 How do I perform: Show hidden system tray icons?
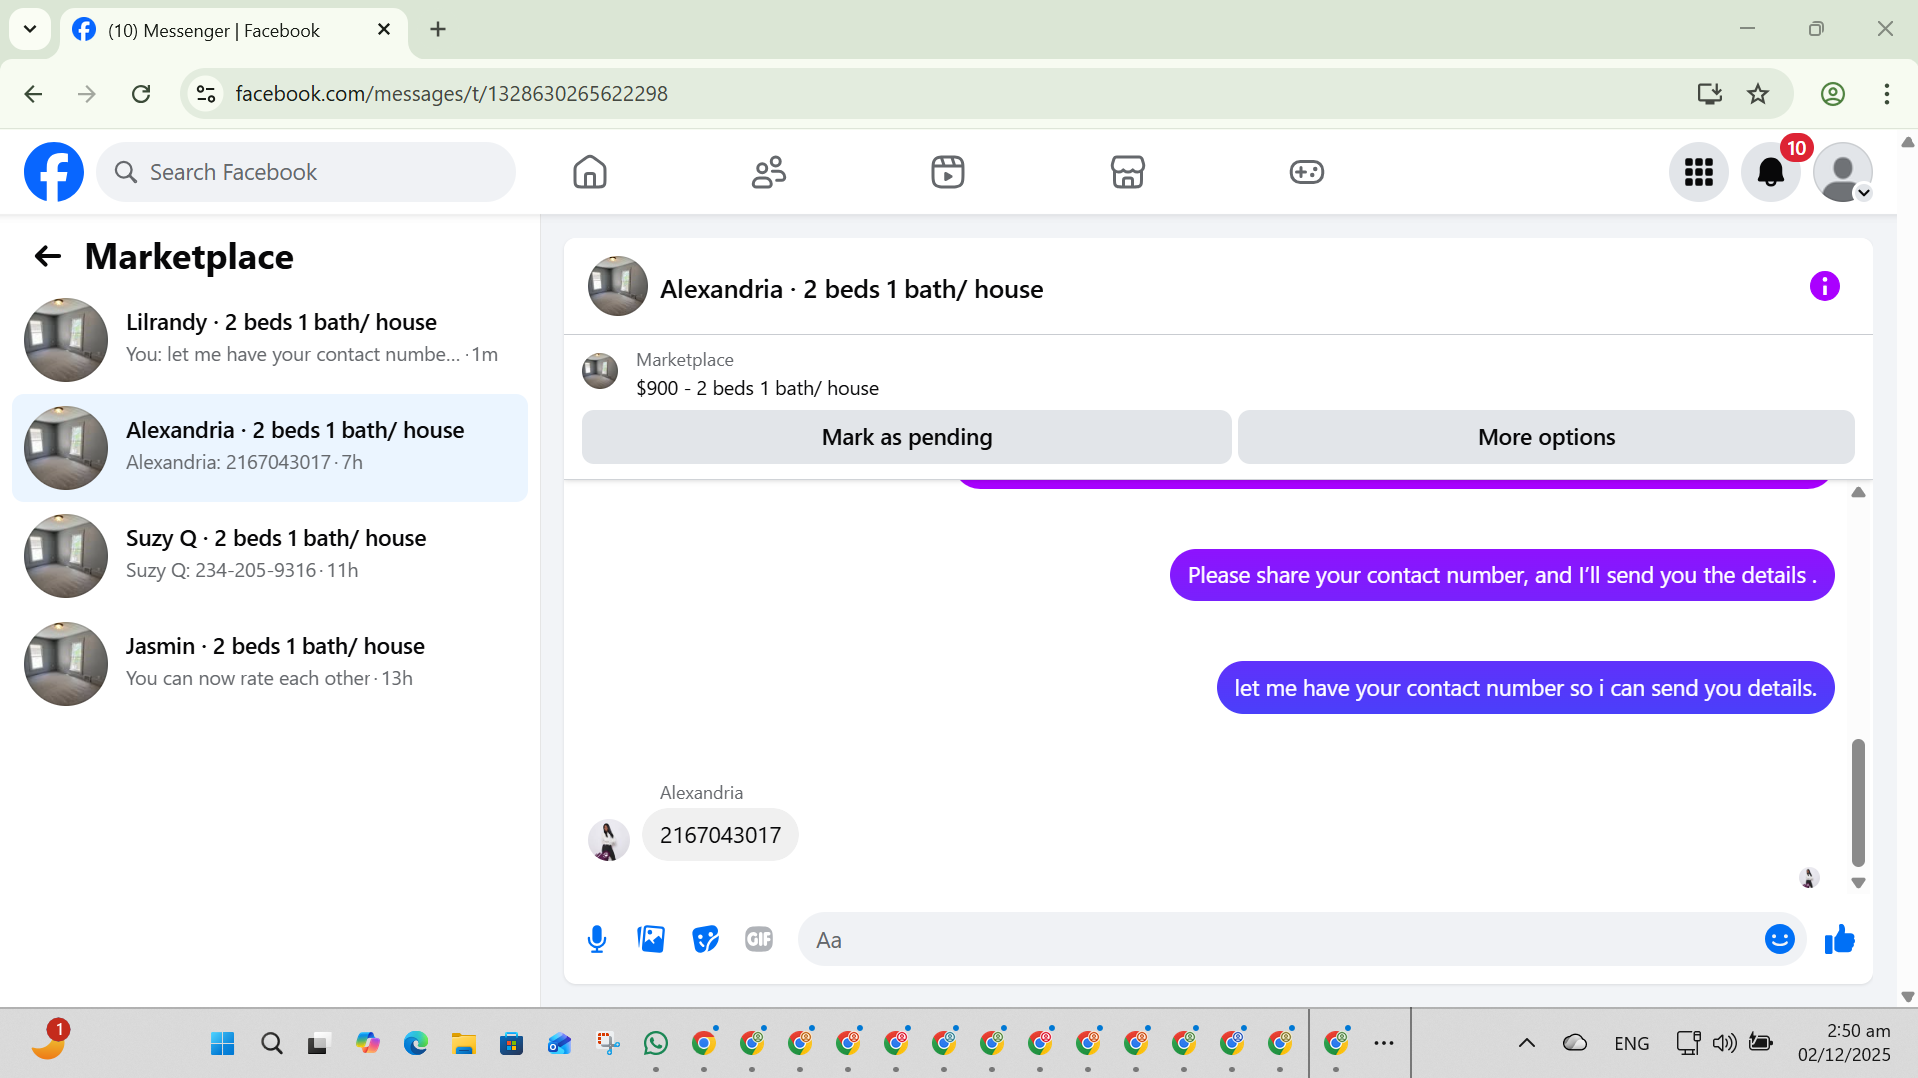point(1526,1044)
